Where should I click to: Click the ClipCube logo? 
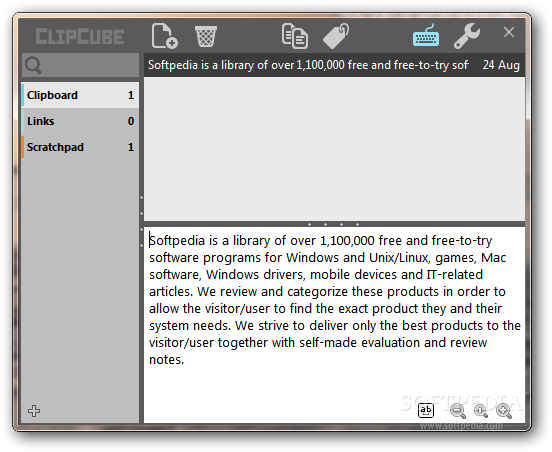coord(80,36)
